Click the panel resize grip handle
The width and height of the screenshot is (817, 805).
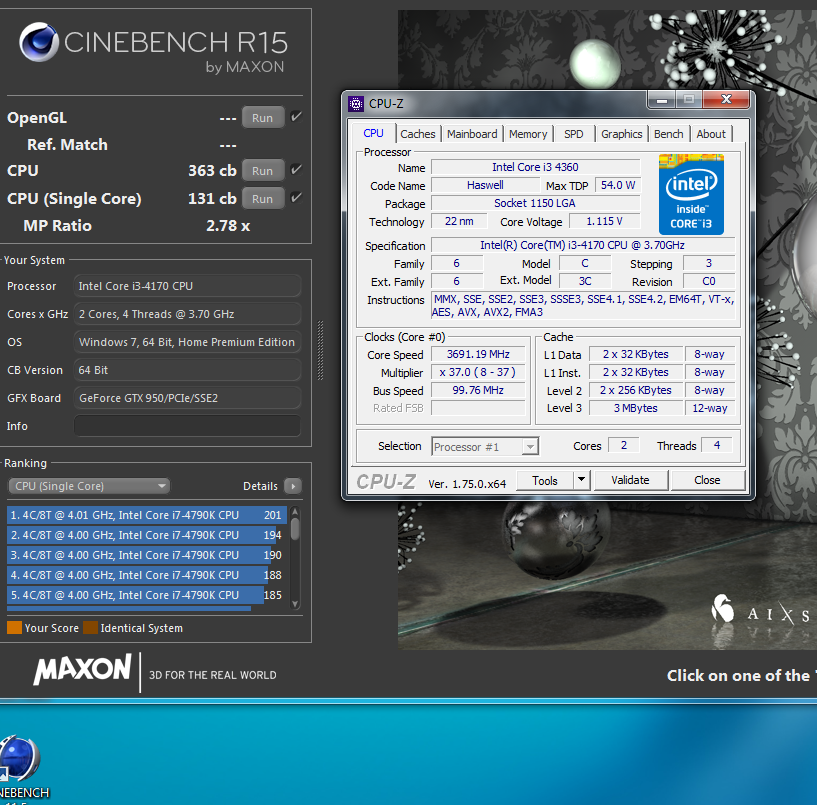click(320, 350)
